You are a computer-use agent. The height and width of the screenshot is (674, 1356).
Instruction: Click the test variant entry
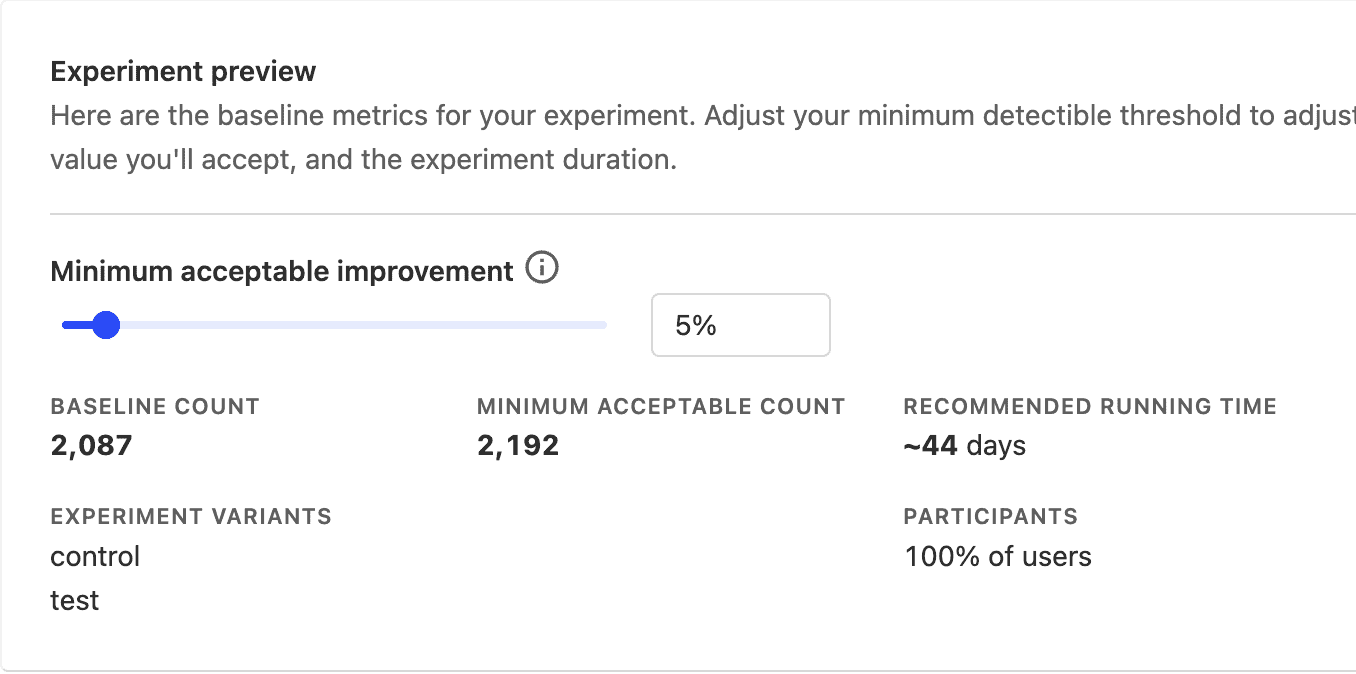coord(75,600)
